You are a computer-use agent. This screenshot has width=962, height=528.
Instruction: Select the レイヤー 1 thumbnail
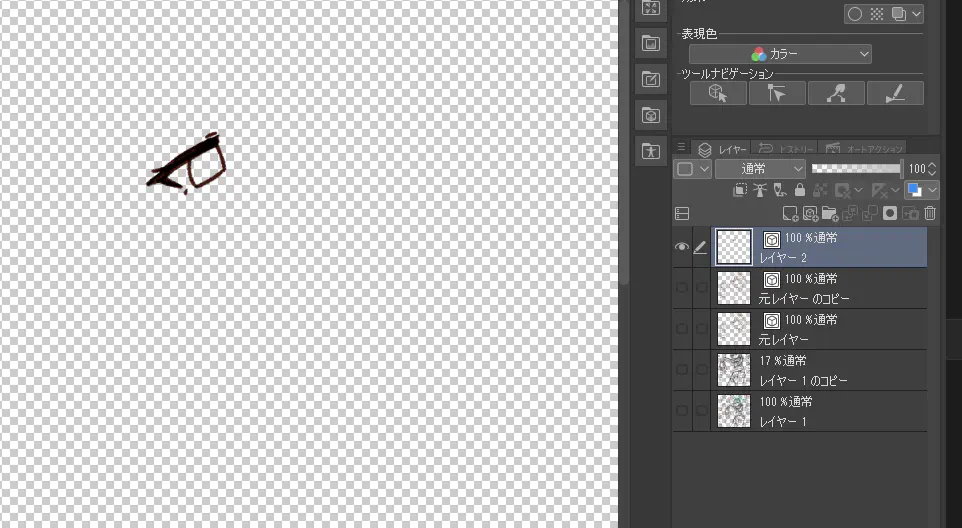coord(734,411)
